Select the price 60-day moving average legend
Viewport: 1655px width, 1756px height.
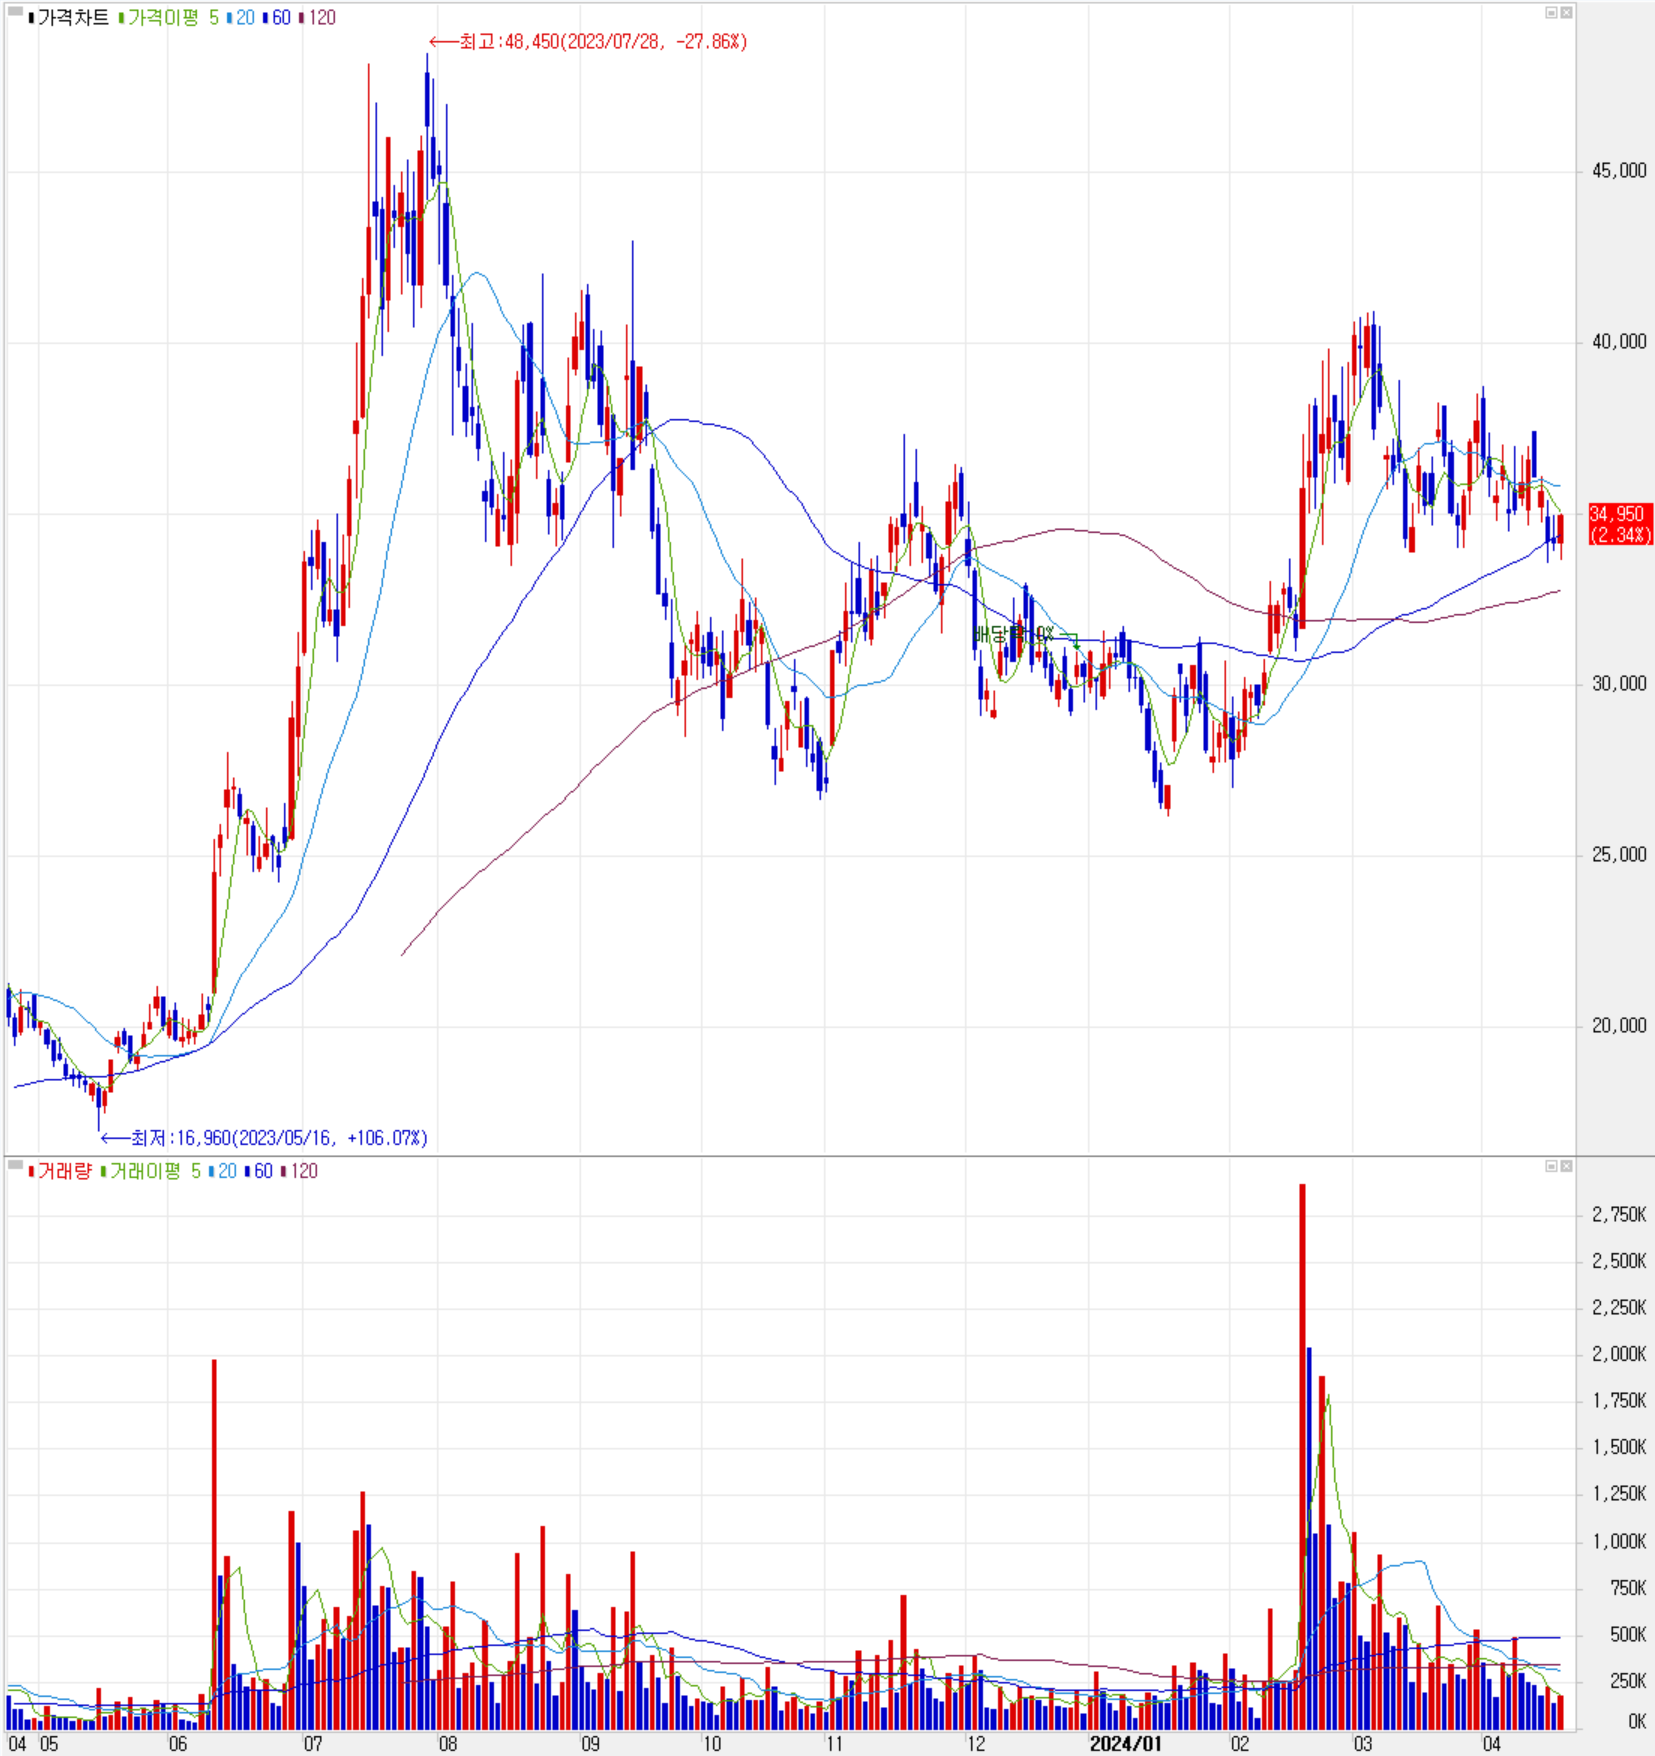tap(277, 18)
